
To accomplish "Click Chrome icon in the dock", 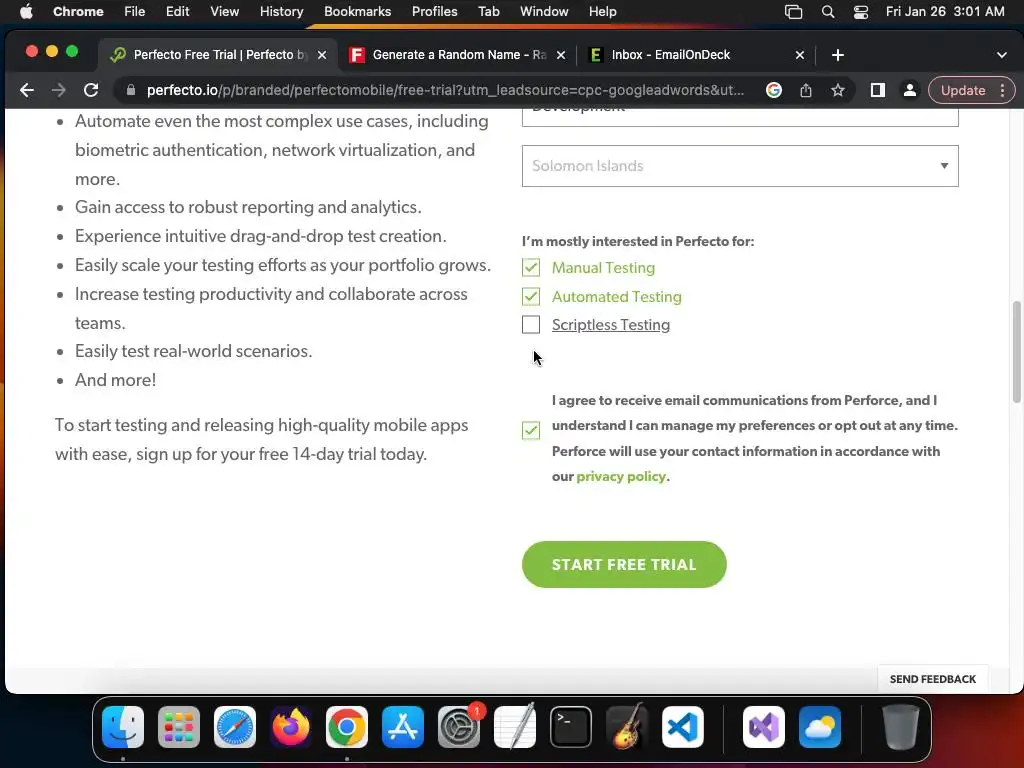I will 347,727.
